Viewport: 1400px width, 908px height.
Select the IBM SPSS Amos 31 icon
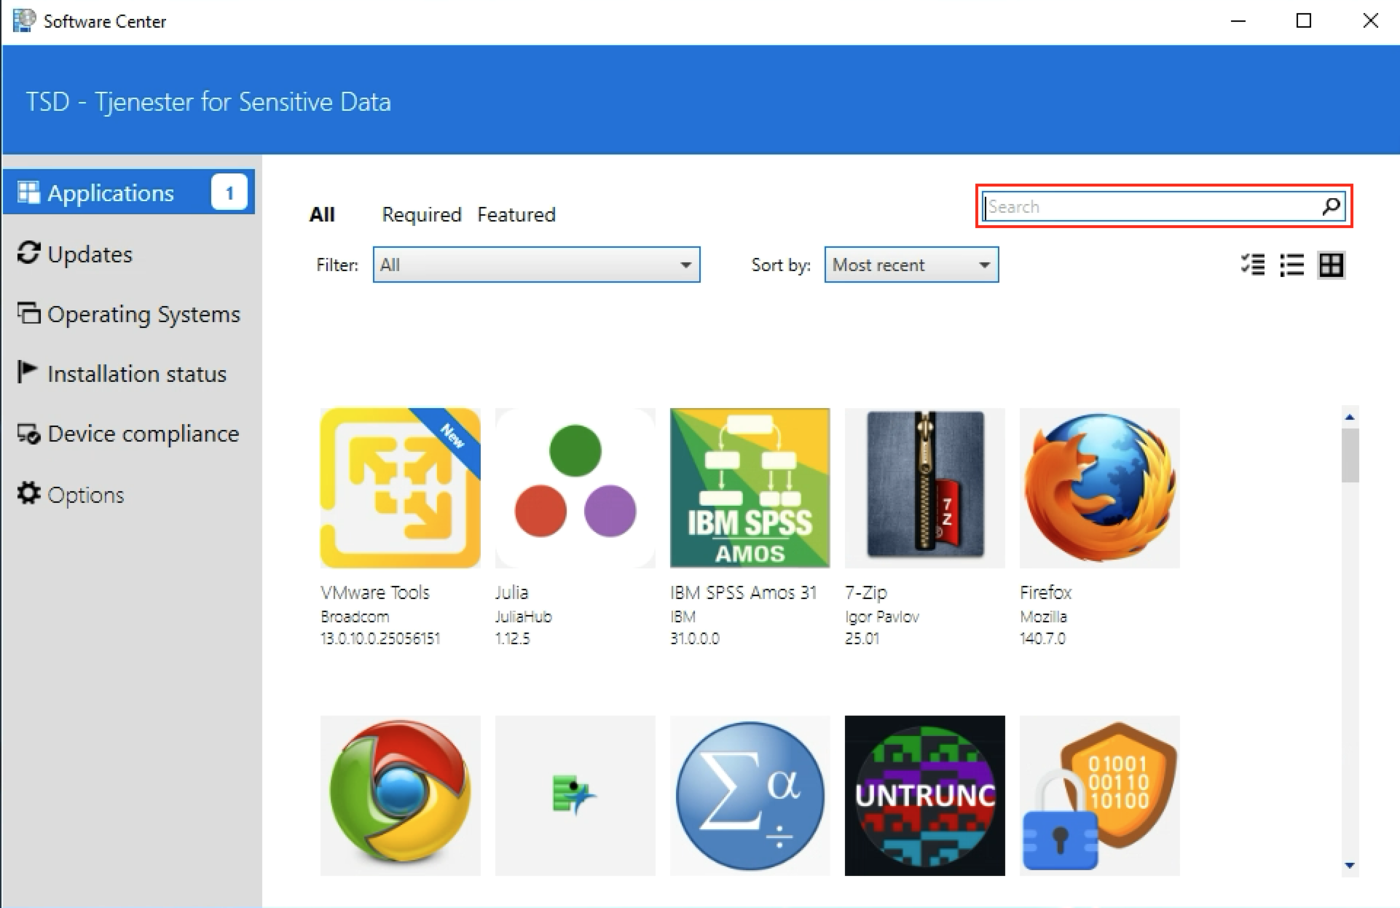(750, 488)
